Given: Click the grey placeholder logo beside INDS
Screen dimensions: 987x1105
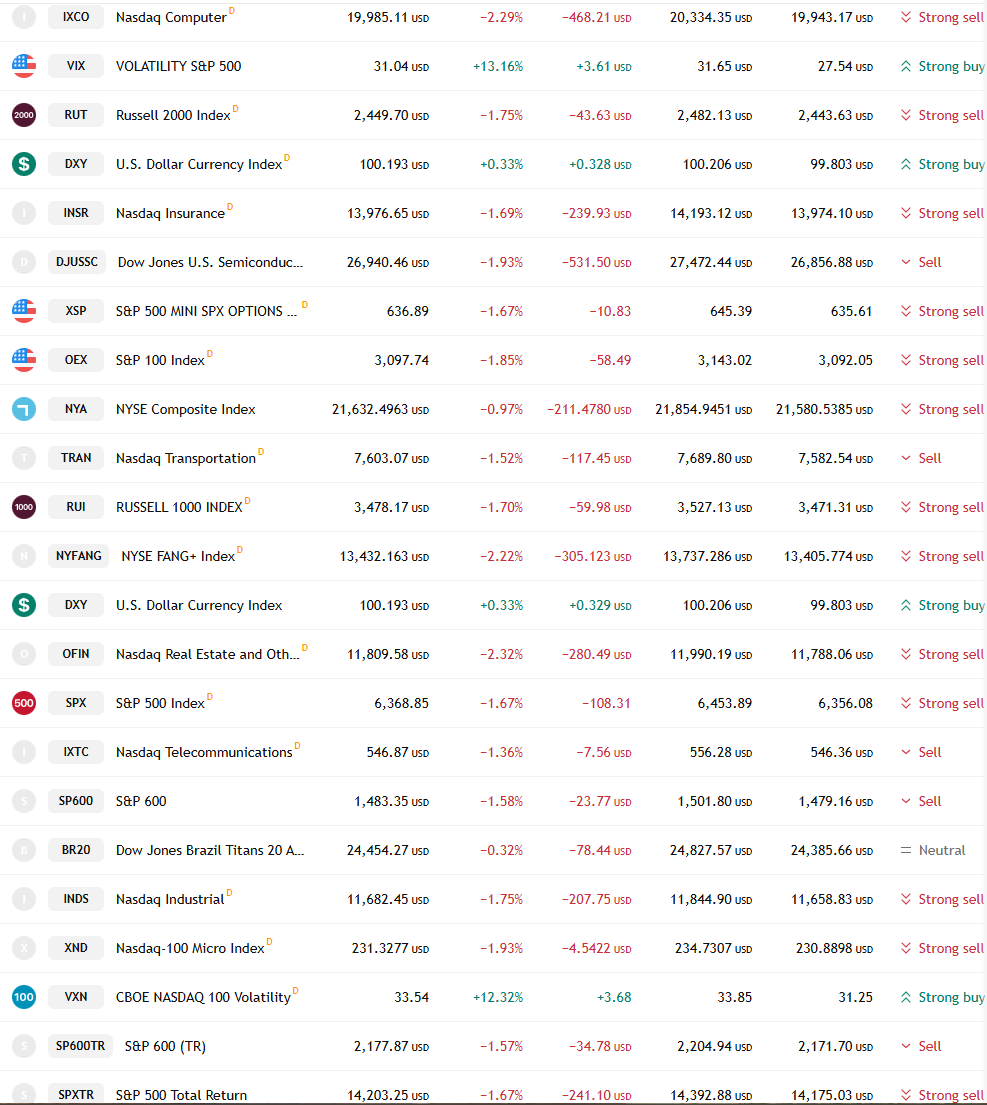Looking at the screenshot, I should pyautogui.click(x=24, y=899).
